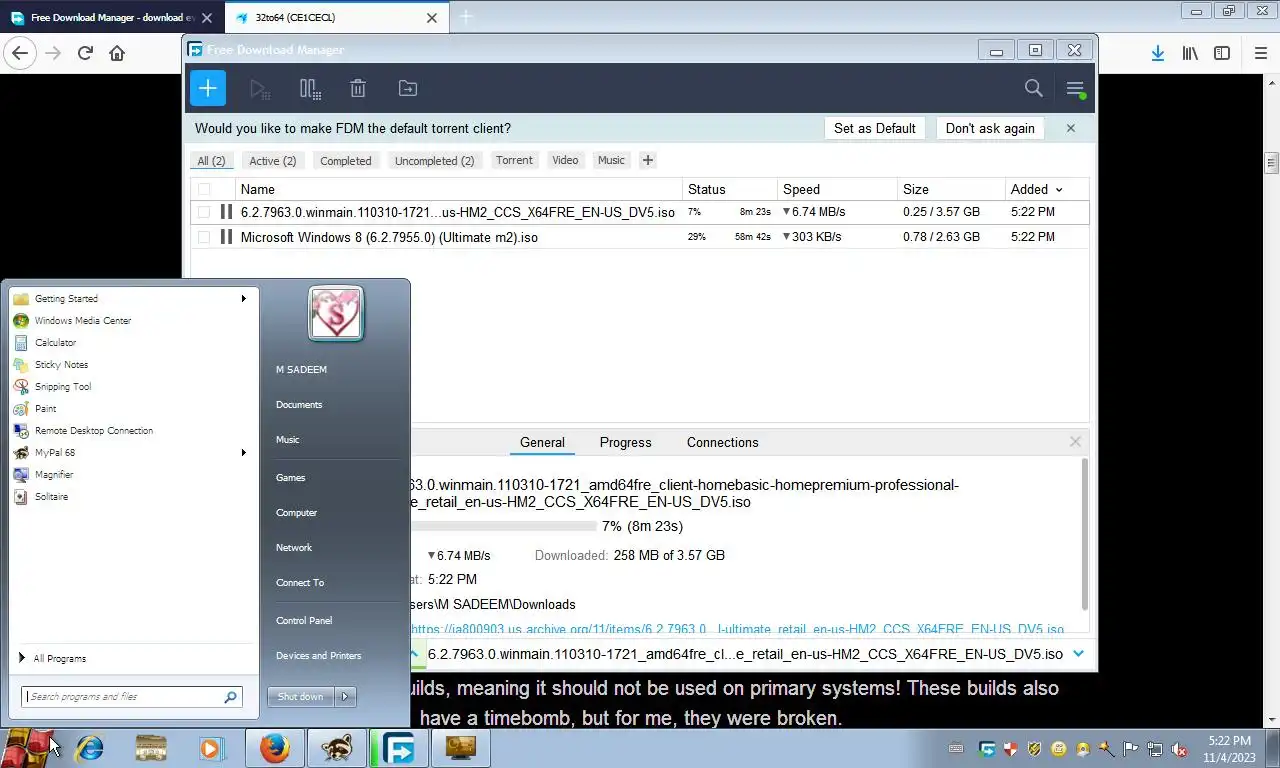Open shut down options arrow
The height and width of the screenshot is (768, 1280).
[345, 696]
